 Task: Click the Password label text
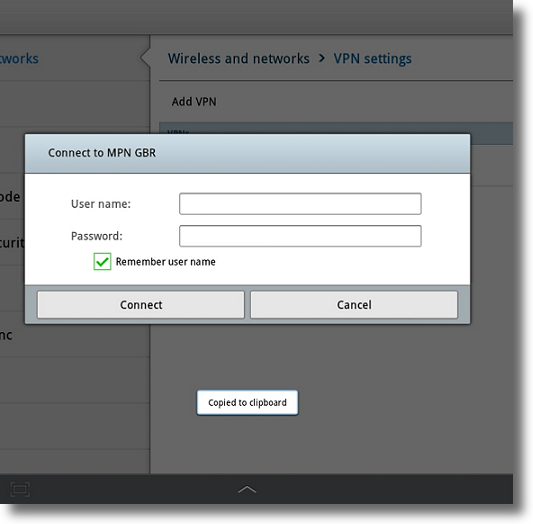click(x=97, y=236)
